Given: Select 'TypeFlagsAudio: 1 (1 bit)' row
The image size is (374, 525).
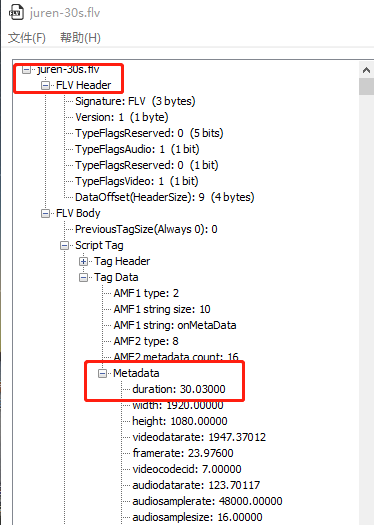Looking at the screenshot, I should coord(137,149).
